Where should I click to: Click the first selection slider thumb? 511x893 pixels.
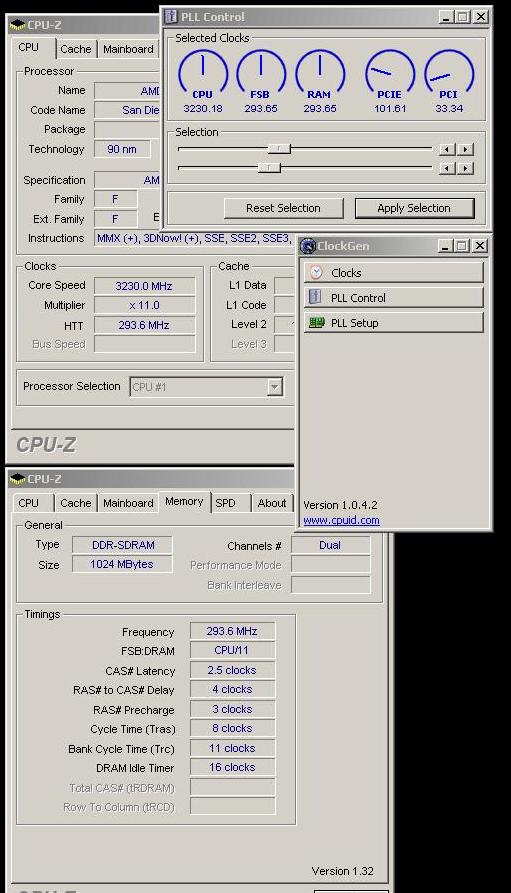click(279, 149)
